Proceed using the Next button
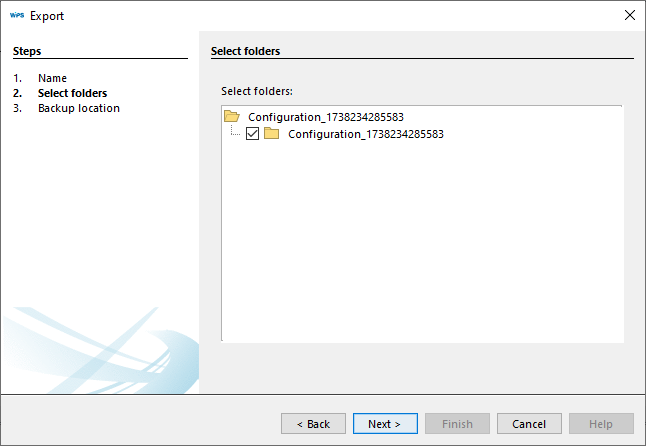Viewport: 646px width, 446px height. 385,424
